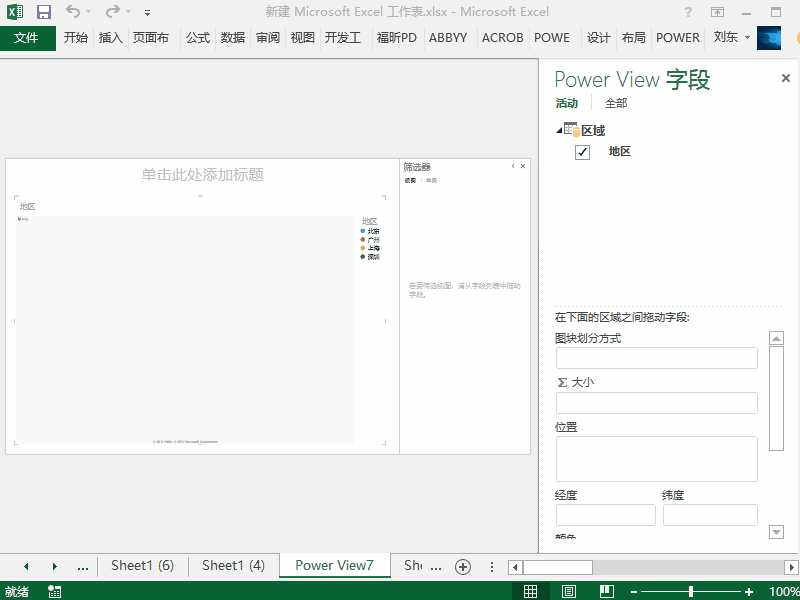Image resolution: width=800 pixels, height=600 pixels.
Task: Select the Power View7 sheet tab
Action: 334,565
